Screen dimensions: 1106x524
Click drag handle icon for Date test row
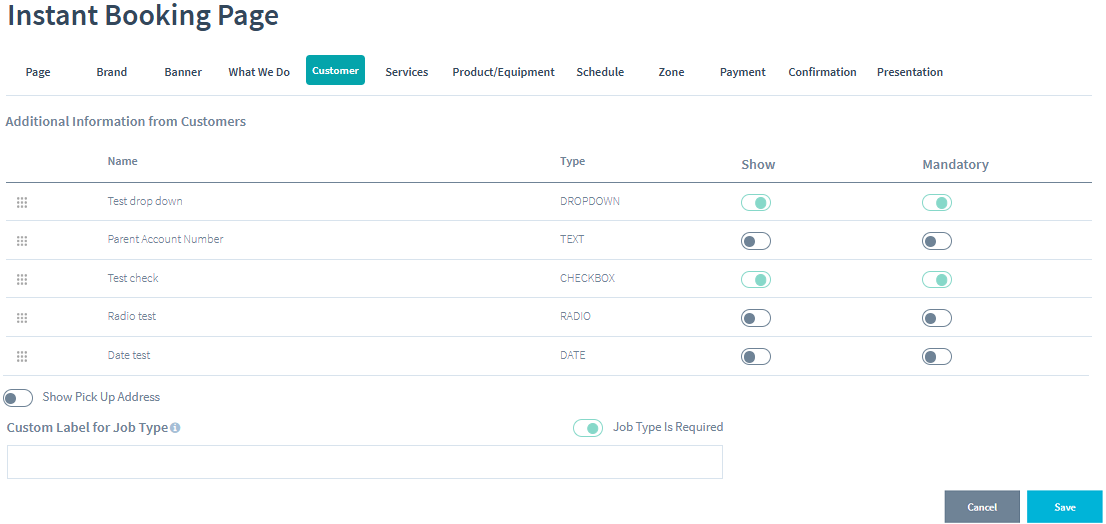pyautogui.click(x=22, y=356)
